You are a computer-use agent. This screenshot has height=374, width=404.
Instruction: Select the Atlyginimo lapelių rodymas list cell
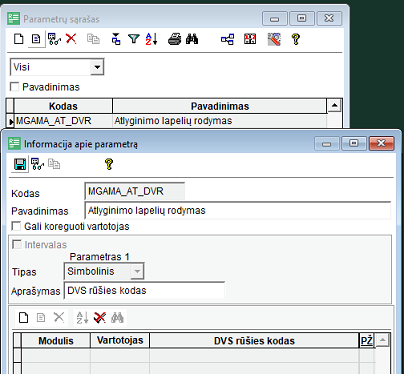220,121
